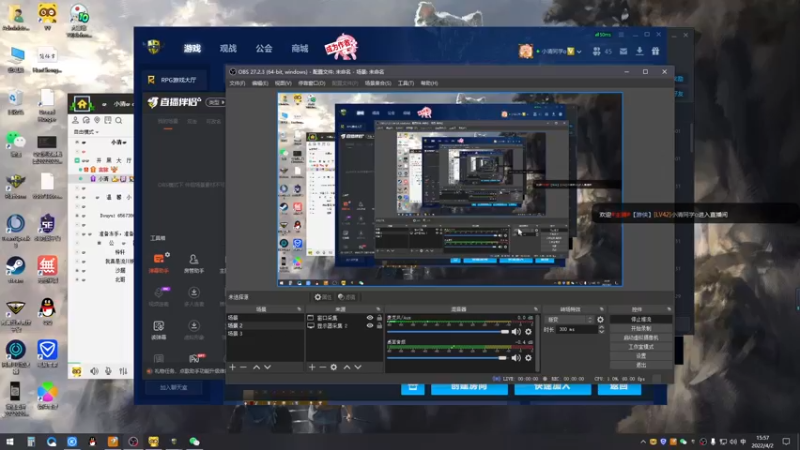
Task: Click the 停止推流 button
Action: pyautogui.click(x=641, y=319)
